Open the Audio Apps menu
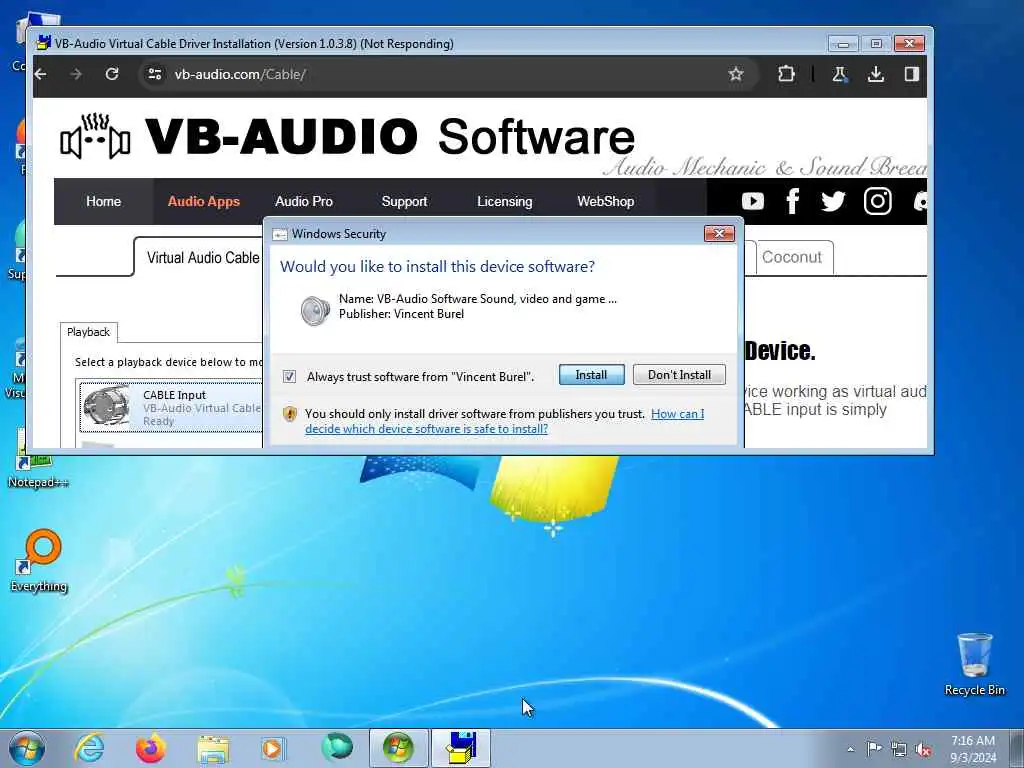 point(204,201)
